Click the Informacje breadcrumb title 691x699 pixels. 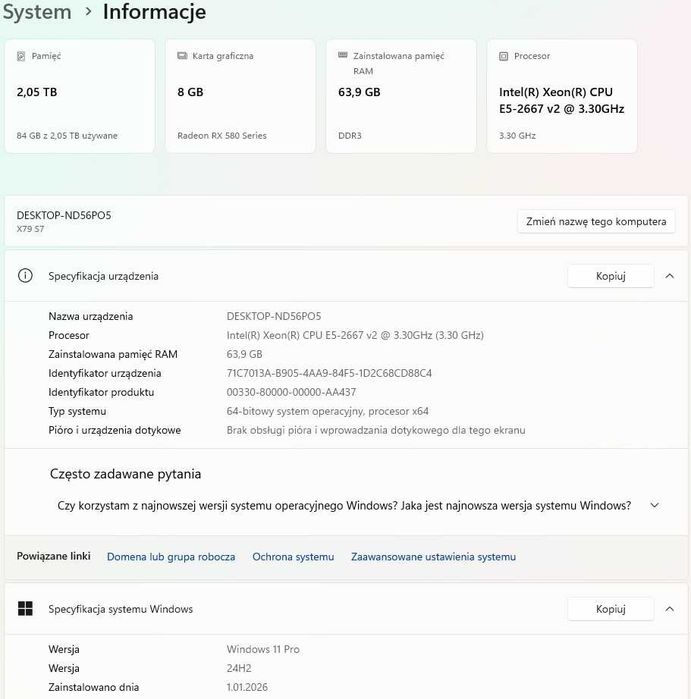pos(154,12)
